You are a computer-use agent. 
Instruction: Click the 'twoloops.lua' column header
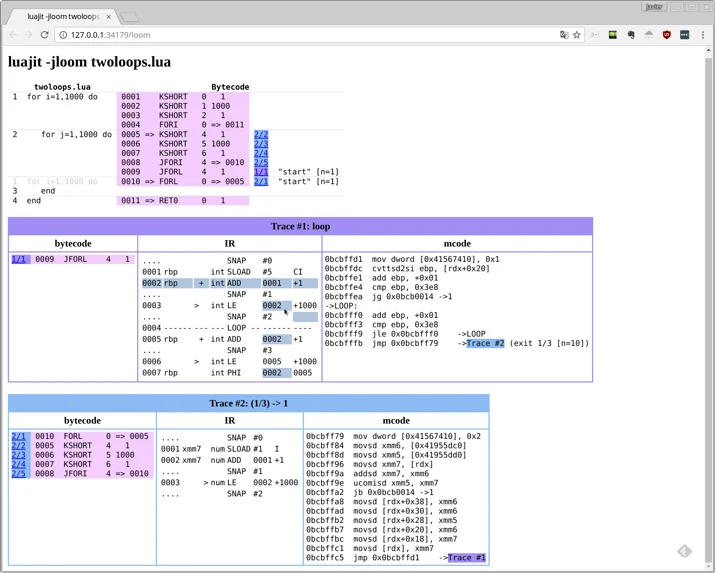(x=62, y=87)
